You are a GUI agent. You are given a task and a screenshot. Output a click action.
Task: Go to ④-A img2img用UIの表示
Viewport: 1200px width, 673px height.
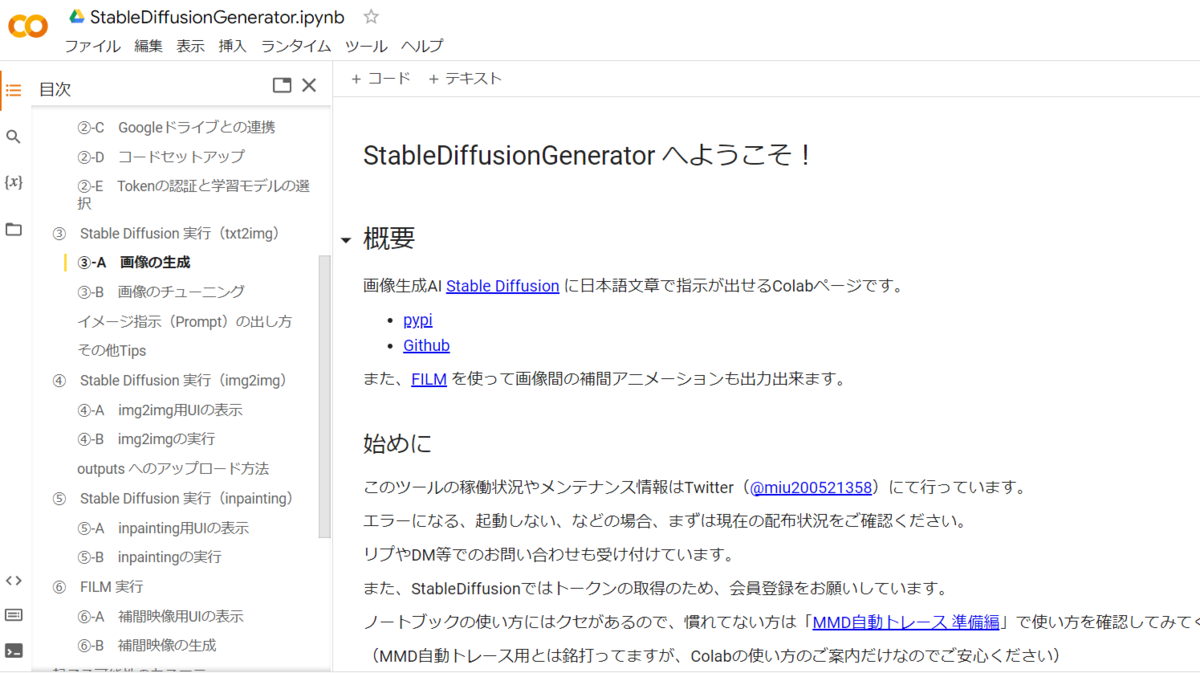[x=160, y=410]
